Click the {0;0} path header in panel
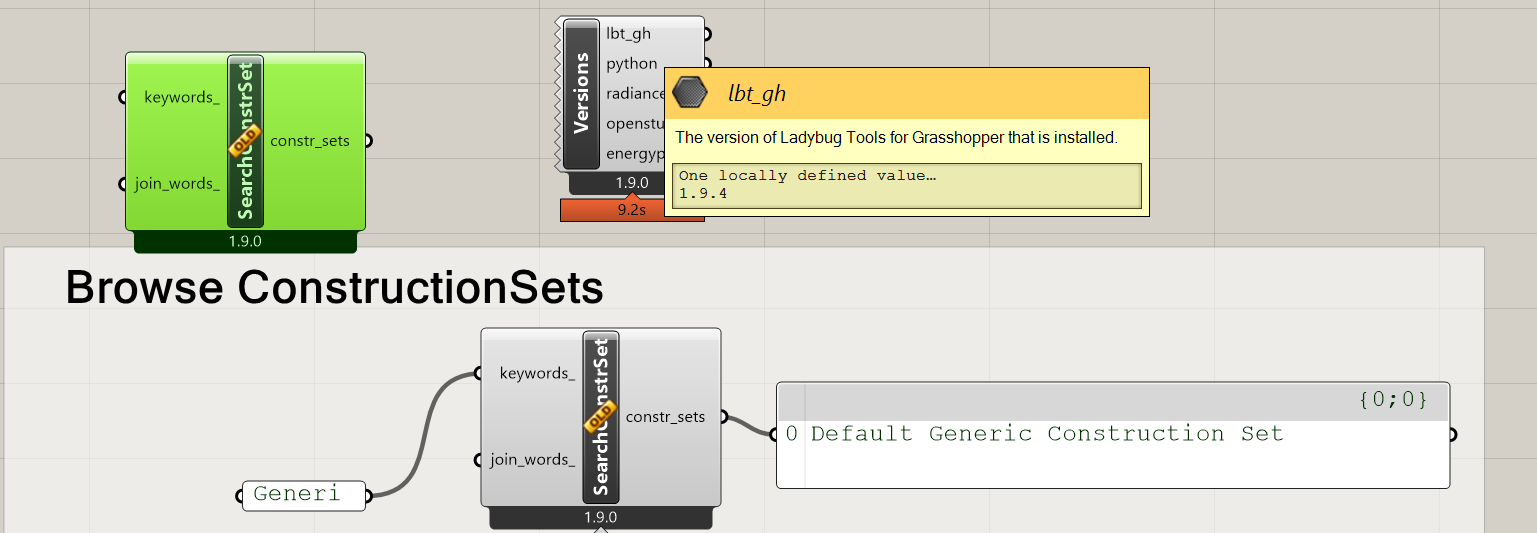Screen dimensions: 1537x533 pos(1393,400)
